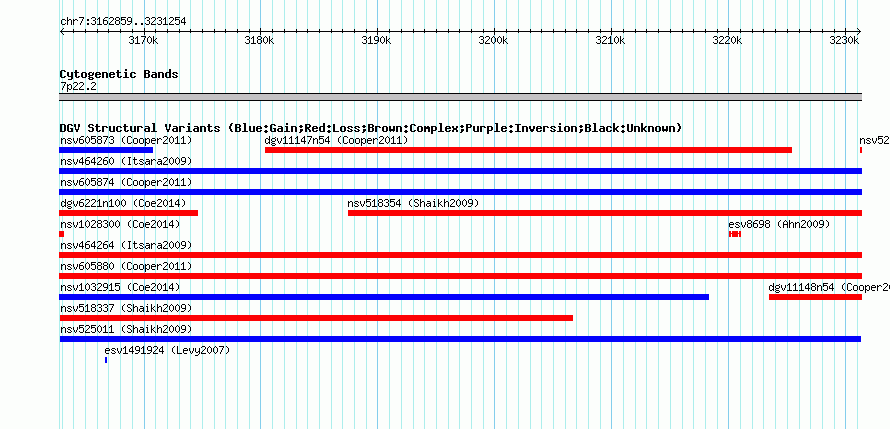Screen dimensions: 890x429
Task: Click the blue nsv605874 gain bar
Action: [461, 192]
